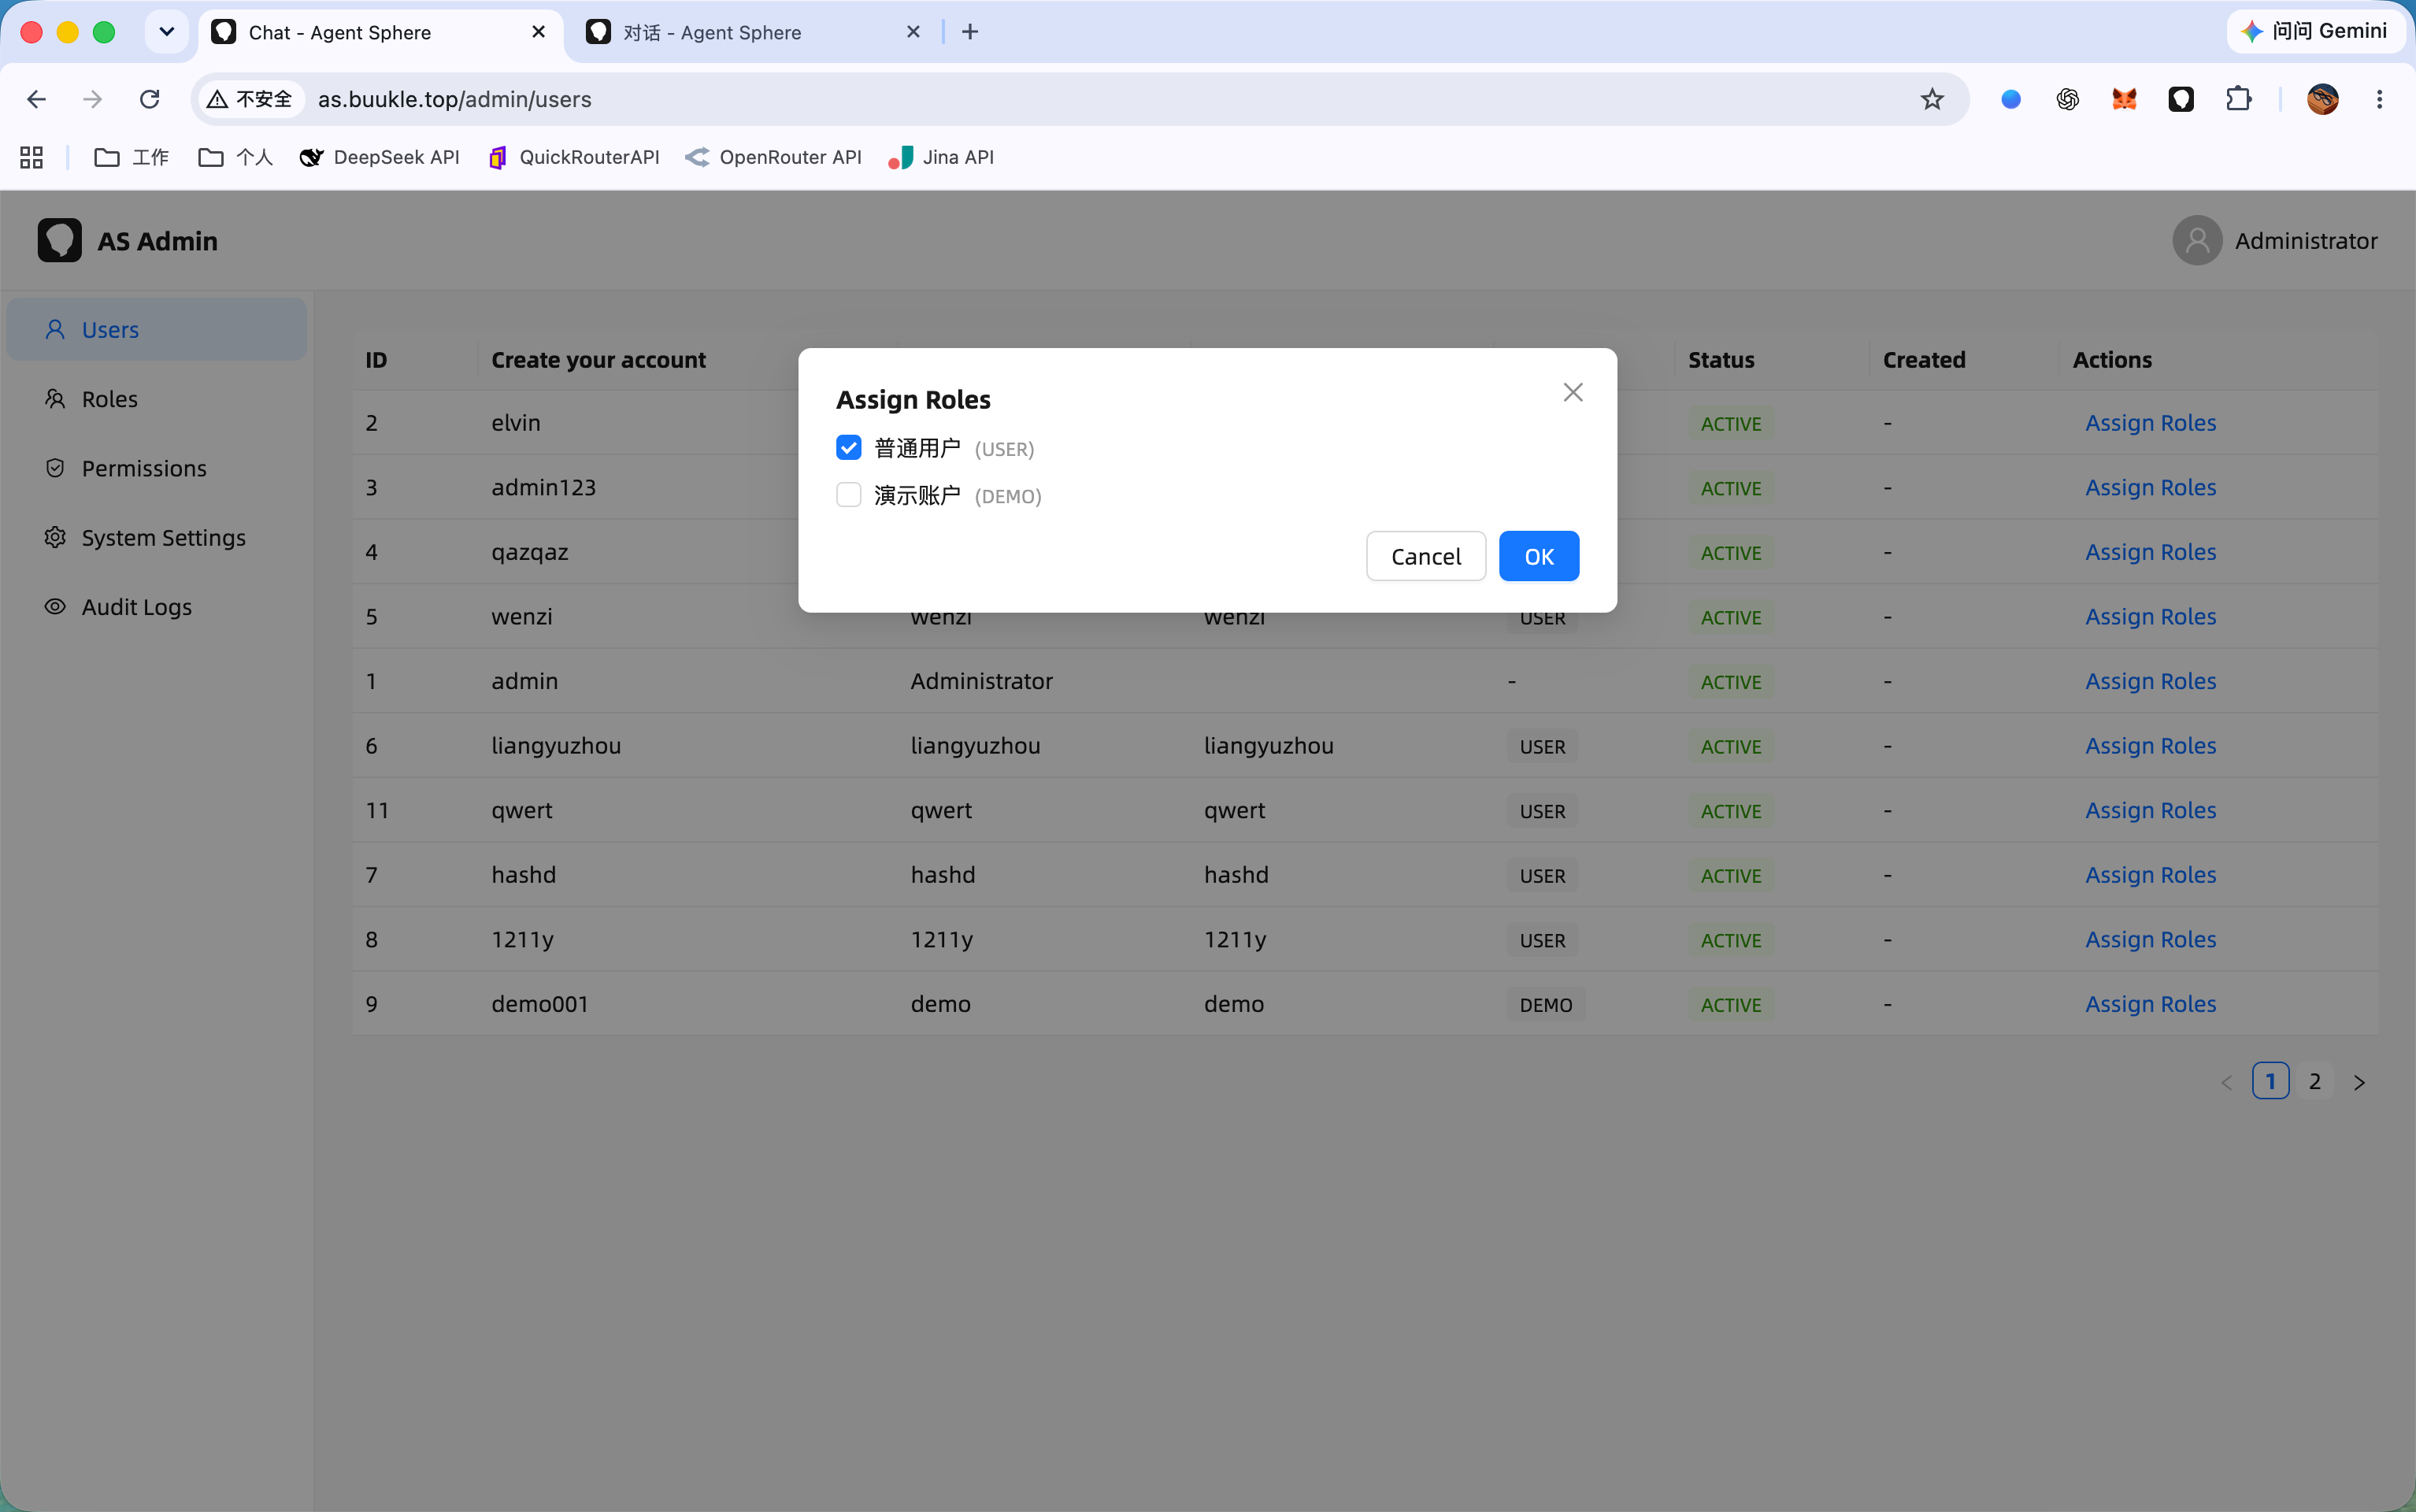Close the 对话 - Agent Sphere tab

[x=913, y=32]
